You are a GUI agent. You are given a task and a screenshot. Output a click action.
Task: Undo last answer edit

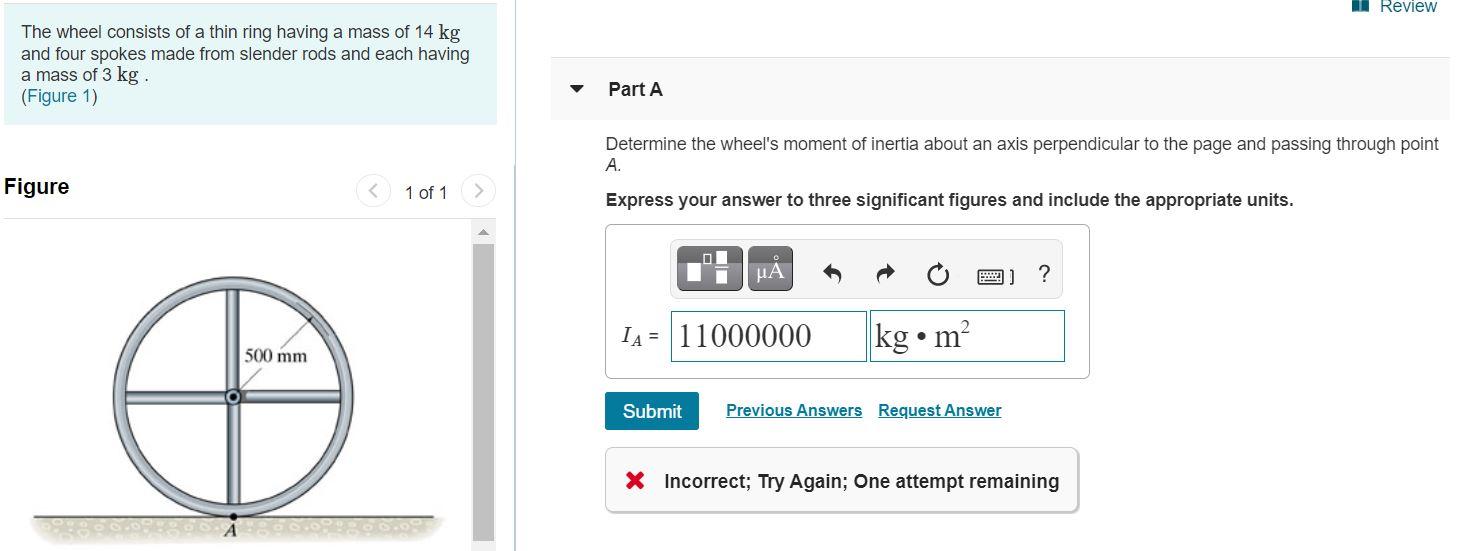point(832,274)
